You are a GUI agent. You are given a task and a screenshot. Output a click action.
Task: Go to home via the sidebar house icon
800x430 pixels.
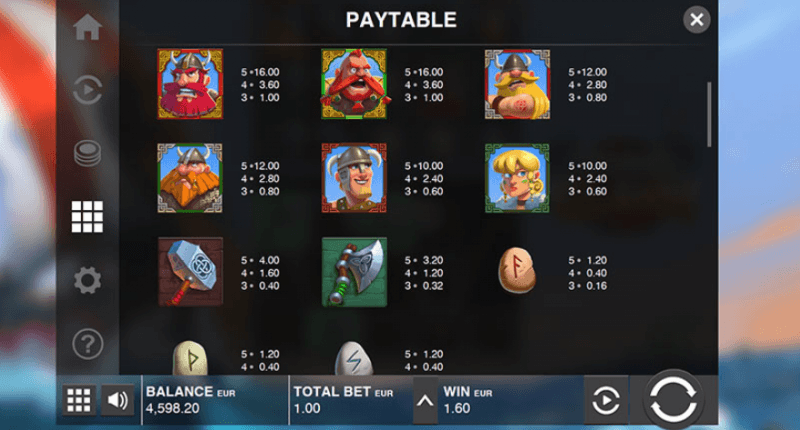point(87,27)
